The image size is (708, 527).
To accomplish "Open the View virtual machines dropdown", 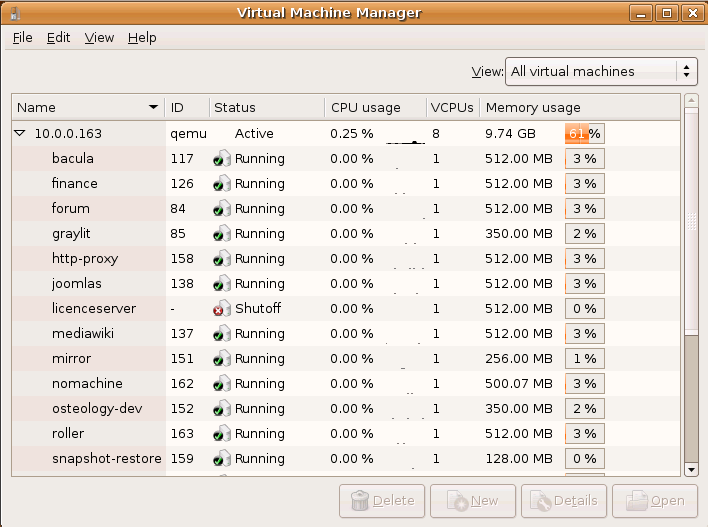I will coord(600,71).
